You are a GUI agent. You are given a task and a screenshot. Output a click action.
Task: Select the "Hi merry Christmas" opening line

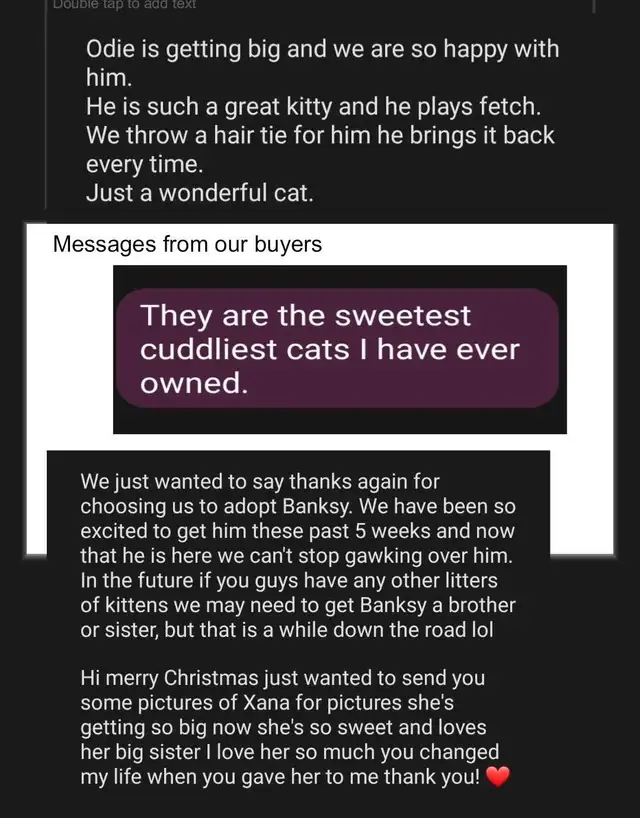click(x=283, y=678)
